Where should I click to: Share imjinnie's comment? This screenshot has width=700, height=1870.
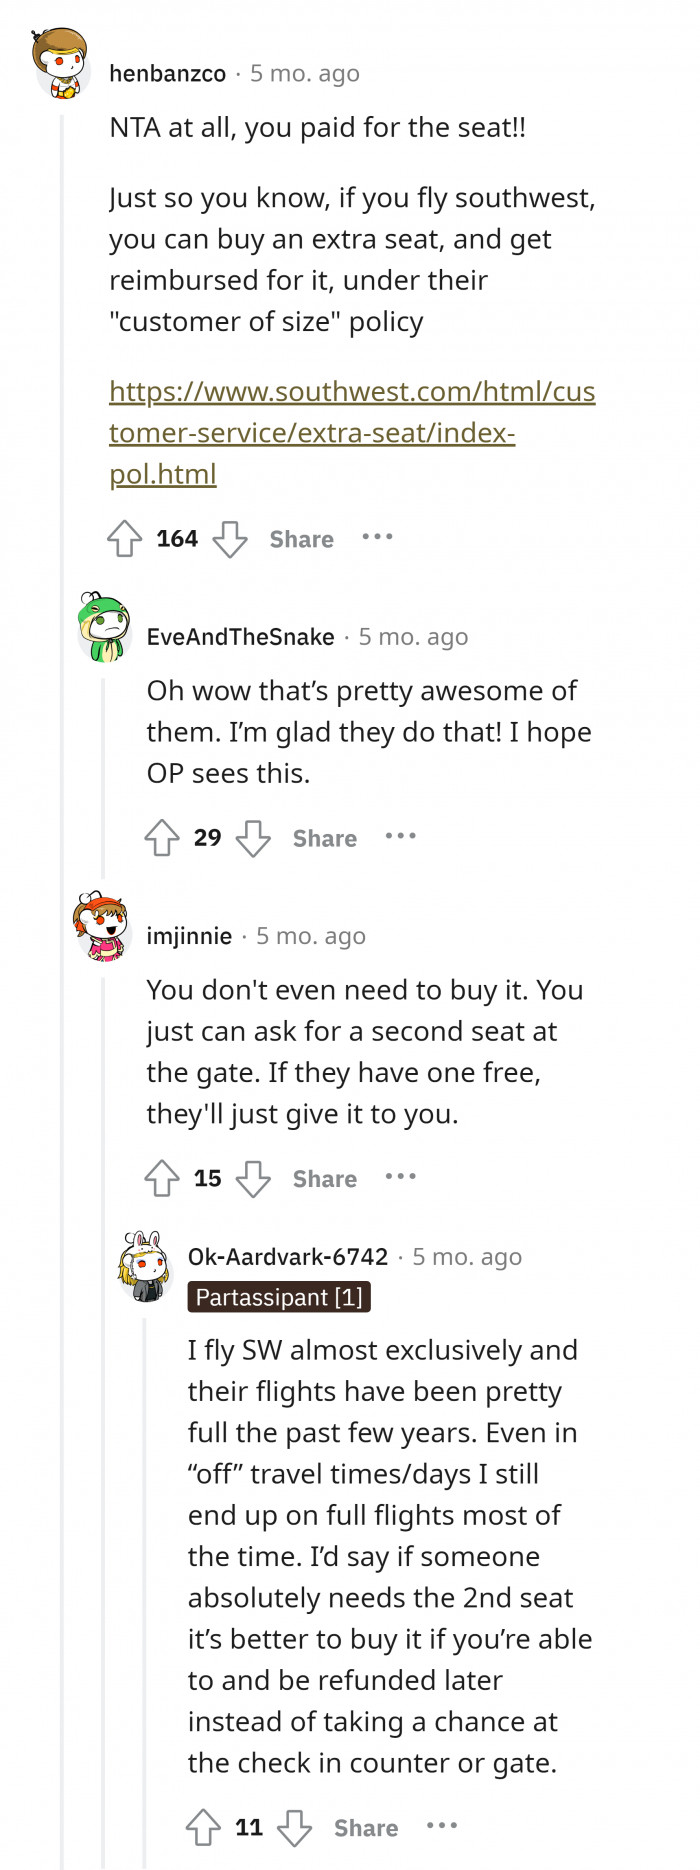tap(324, 1179)
